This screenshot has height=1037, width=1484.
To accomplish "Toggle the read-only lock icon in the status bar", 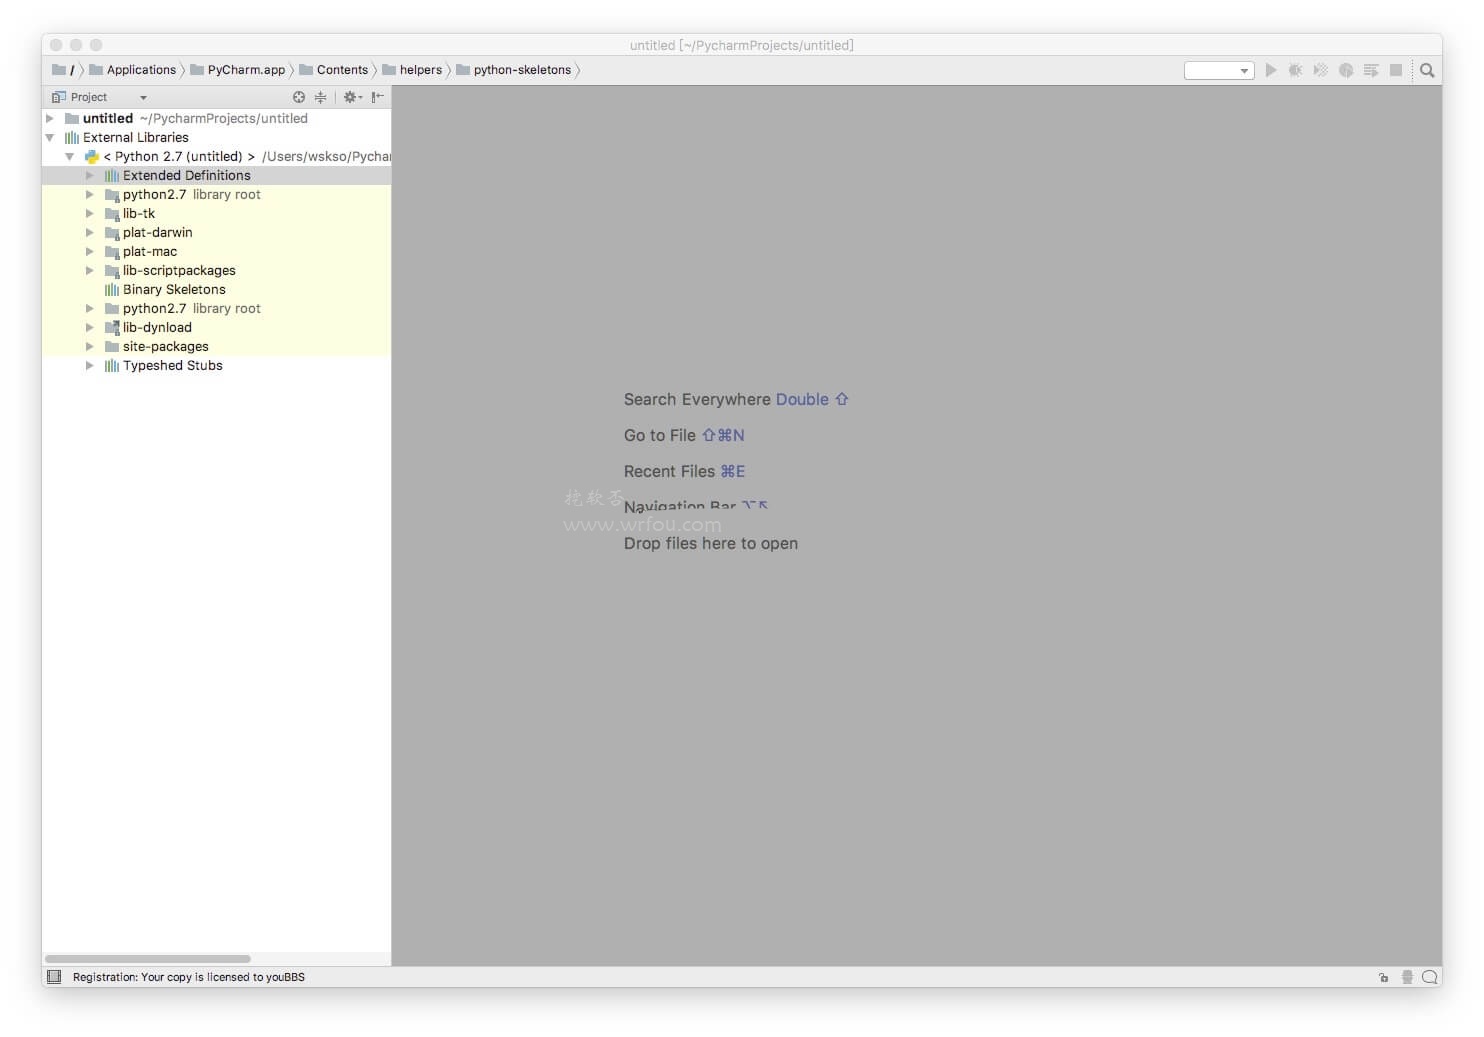I will pyautogui.click(x=1384, y=977).
